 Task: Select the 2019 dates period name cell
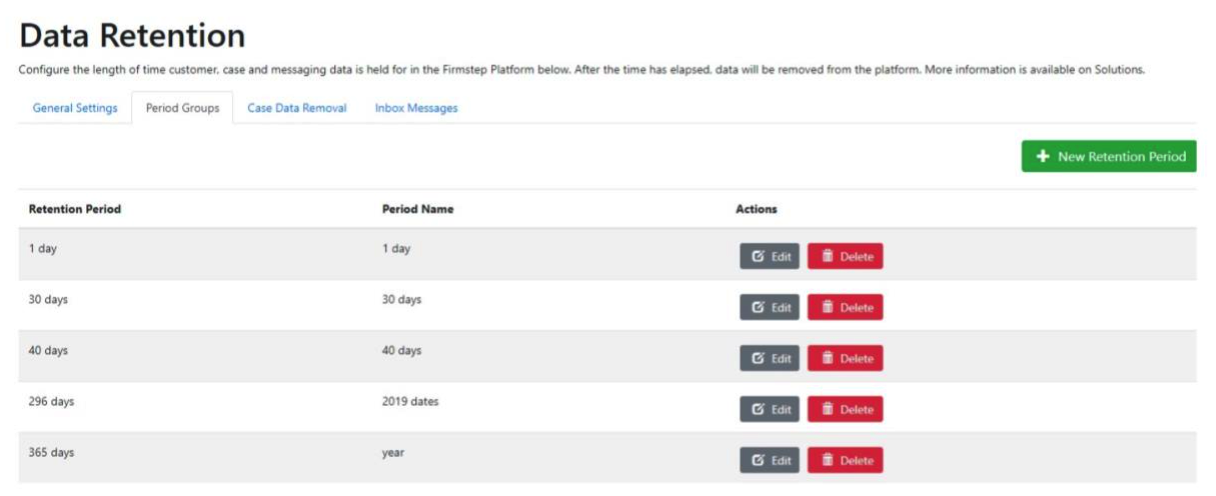[x=410, y=402]
